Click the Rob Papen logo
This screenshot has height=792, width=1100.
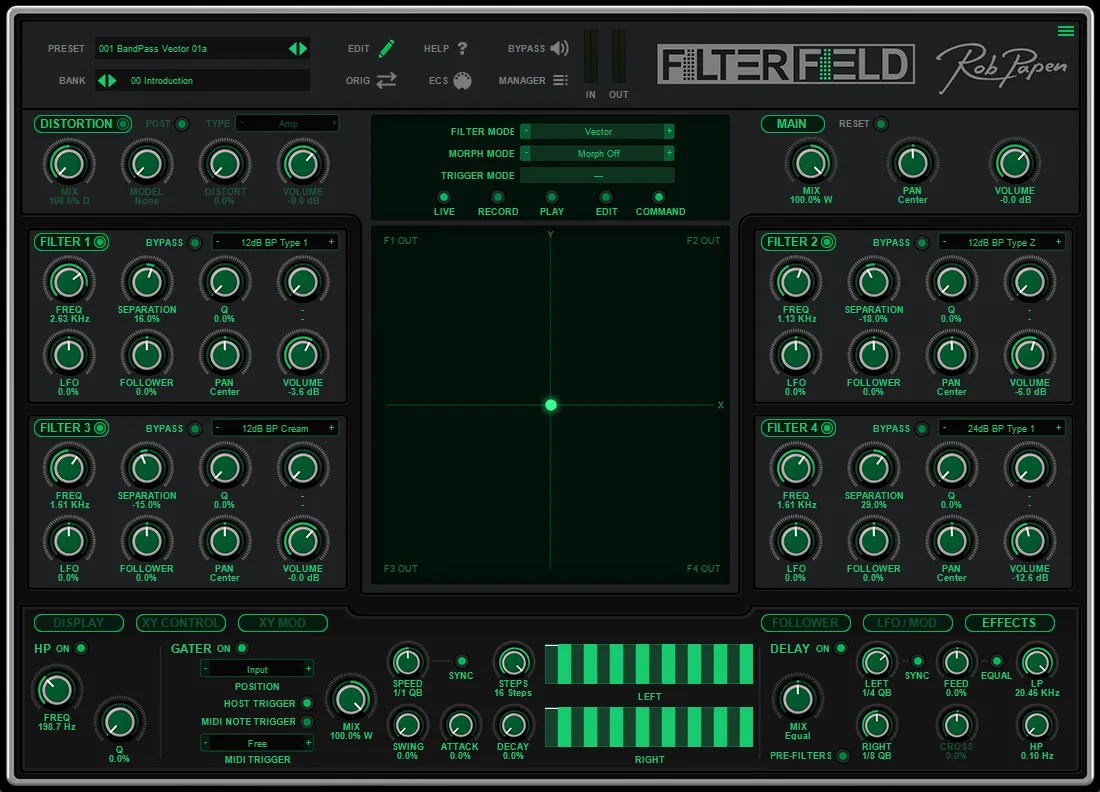coord(1002,67)
